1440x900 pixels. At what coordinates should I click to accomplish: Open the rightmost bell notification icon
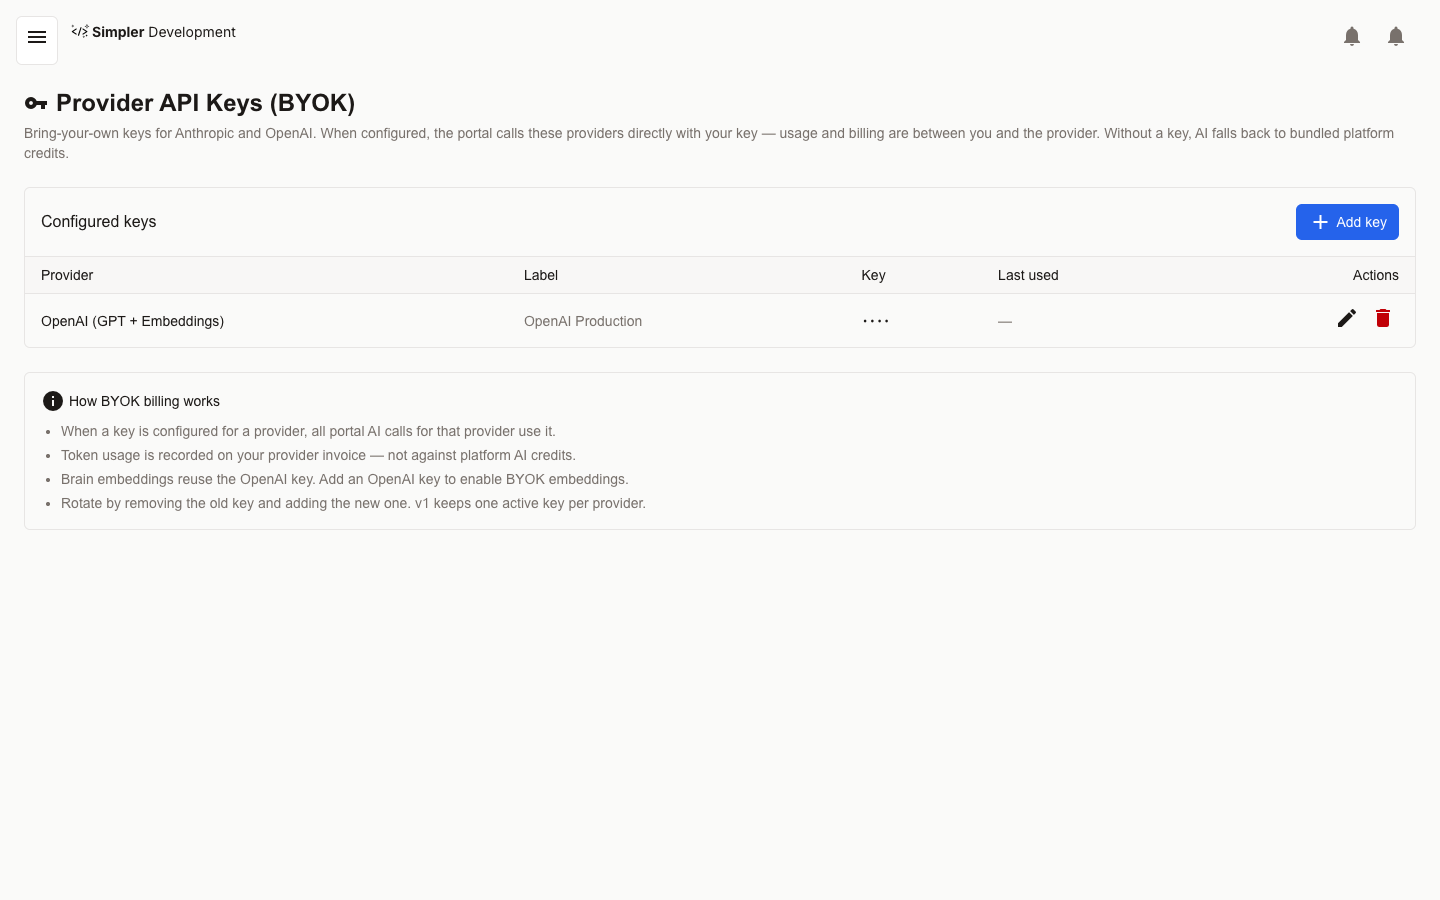point(1396,37)
